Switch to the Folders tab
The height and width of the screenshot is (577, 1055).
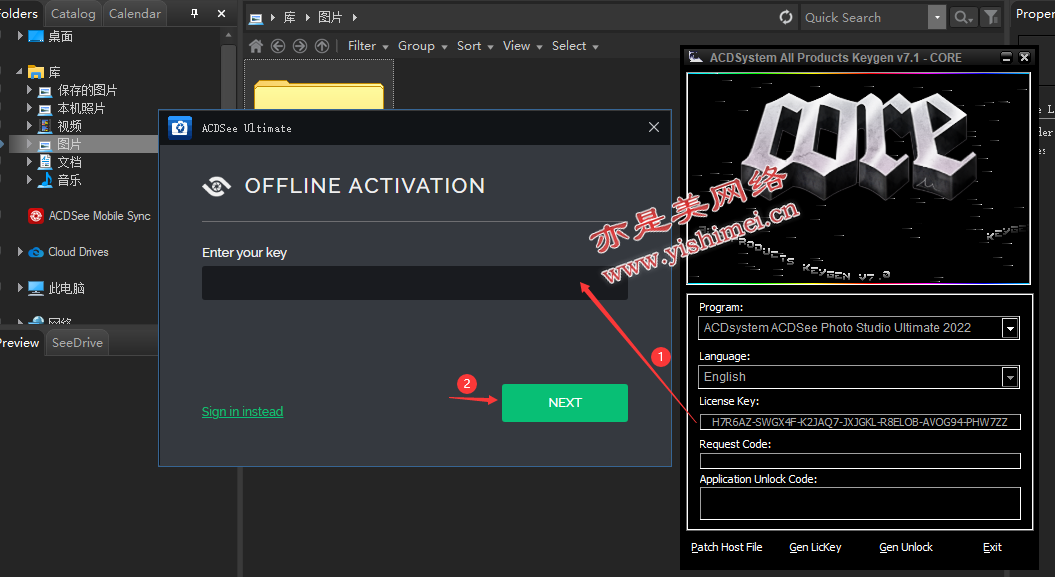pos(19,13)
